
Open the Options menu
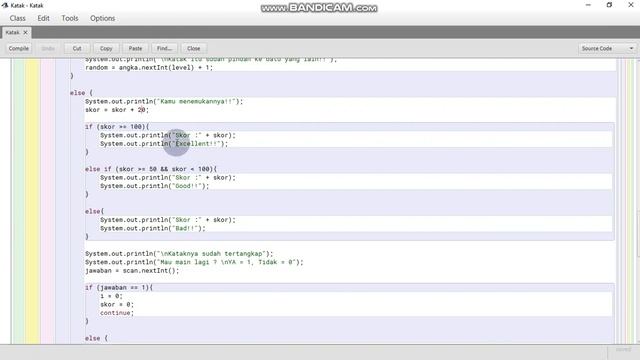[x=102, y=18]
